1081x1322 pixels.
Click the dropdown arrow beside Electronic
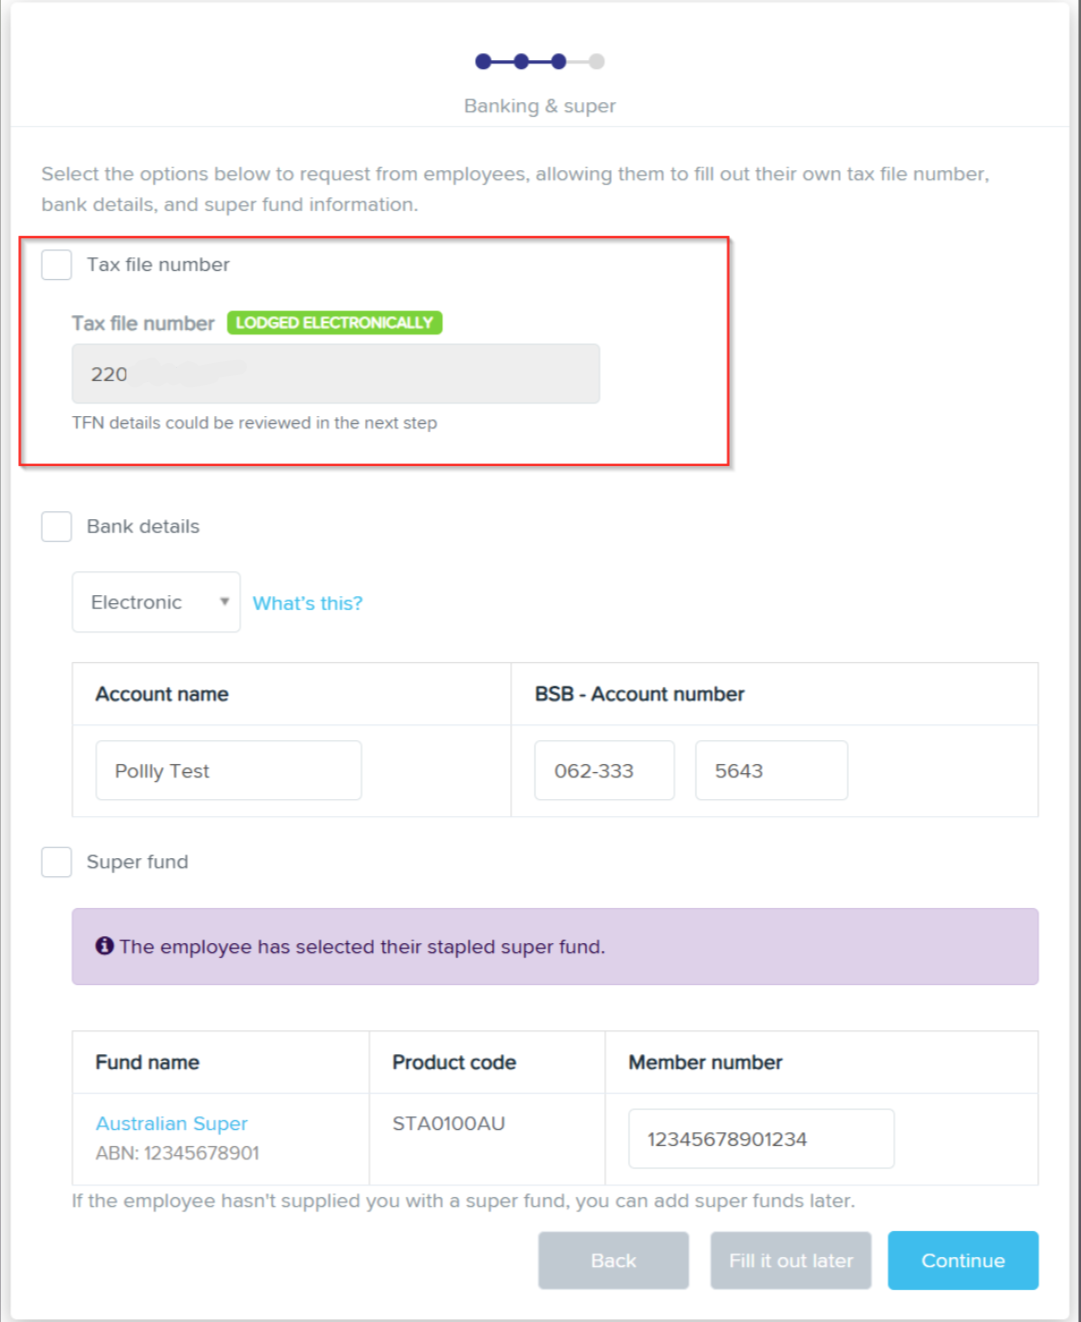pyautogui.click(x=224, y=602)
